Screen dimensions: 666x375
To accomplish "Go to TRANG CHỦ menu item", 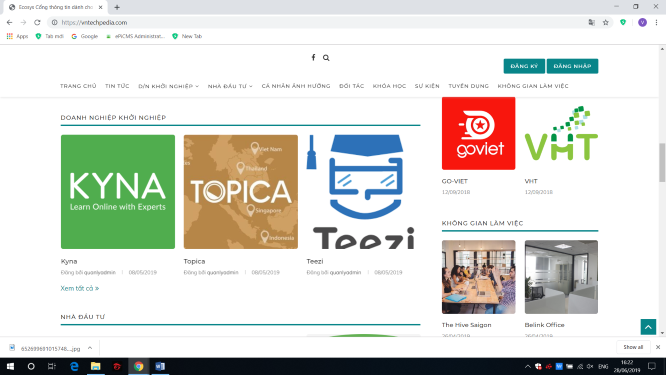I will coord(78,86).
